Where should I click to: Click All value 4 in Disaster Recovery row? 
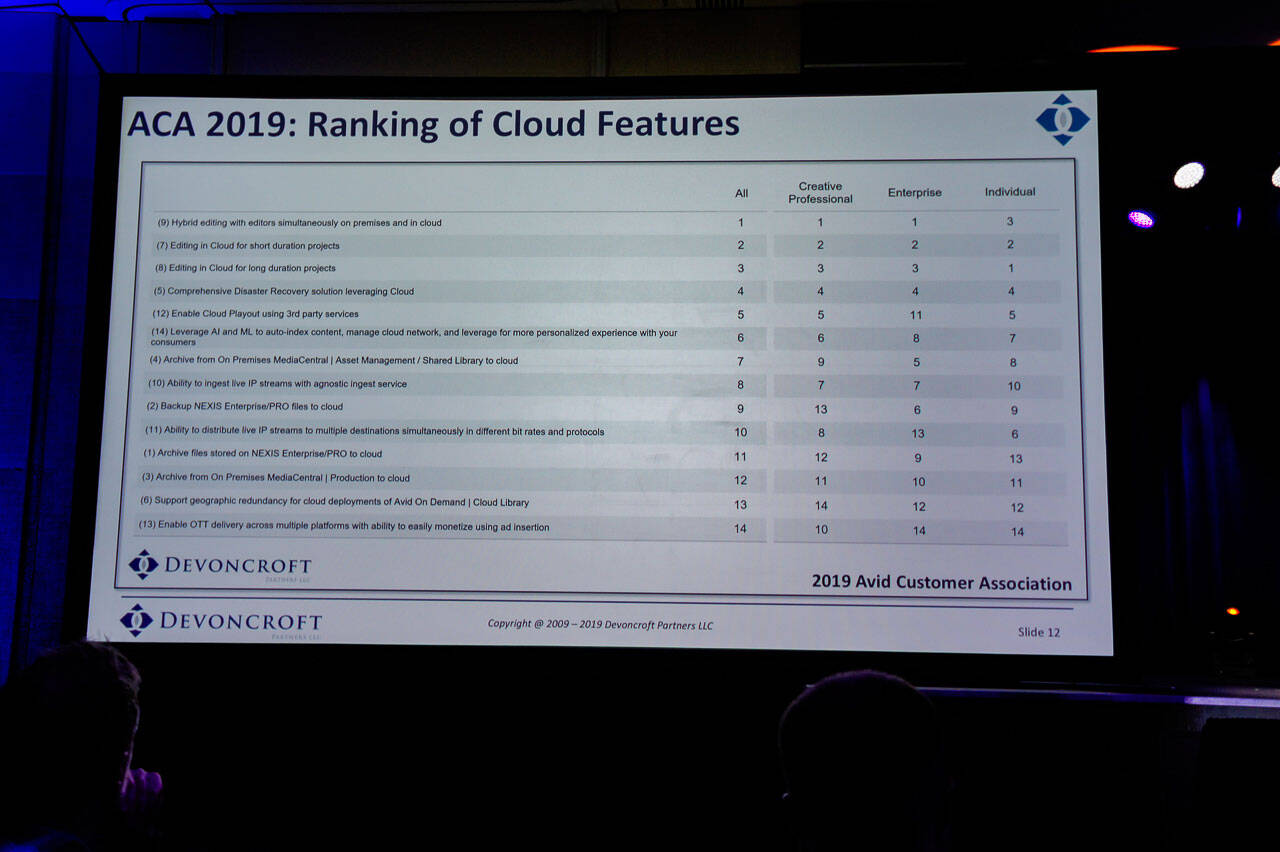pyautogui.click(x=741, y=291)
